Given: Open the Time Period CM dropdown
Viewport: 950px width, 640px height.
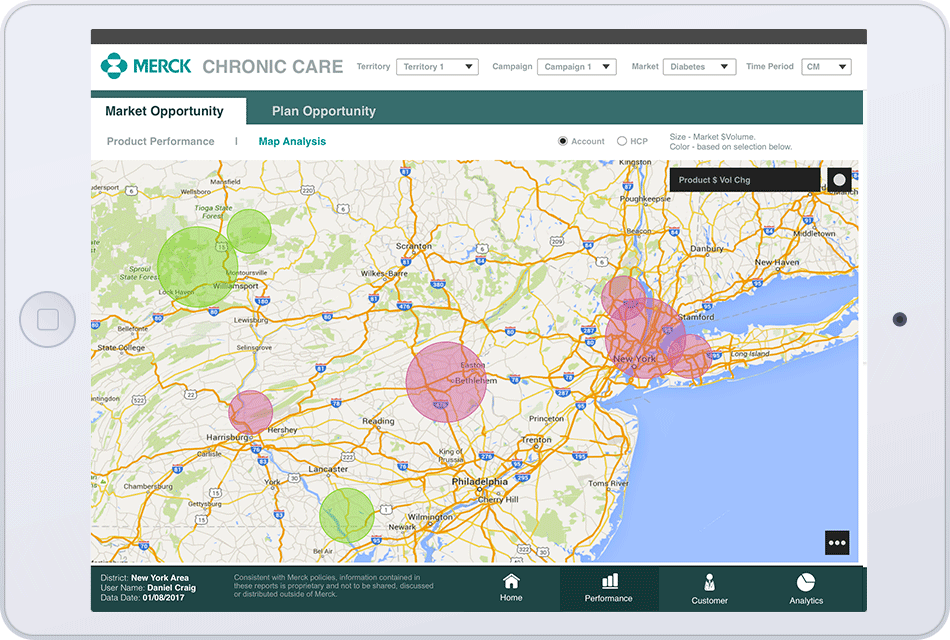Looking at the screenshot, I should pyautogui.click(x=827, y=66).
